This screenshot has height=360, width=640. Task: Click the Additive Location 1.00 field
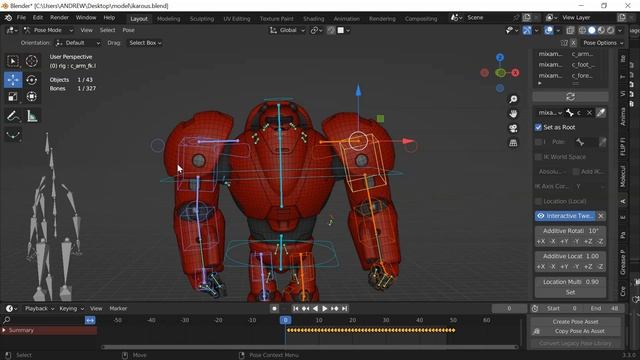[x=570, y=256]
